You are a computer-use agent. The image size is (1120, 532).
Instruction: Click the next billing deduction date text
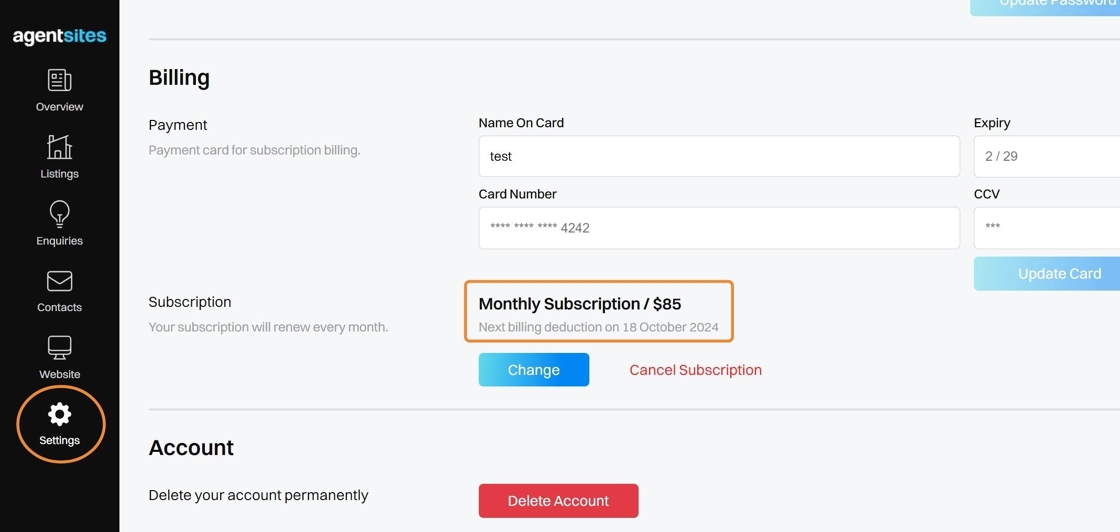tap(598, 327)
